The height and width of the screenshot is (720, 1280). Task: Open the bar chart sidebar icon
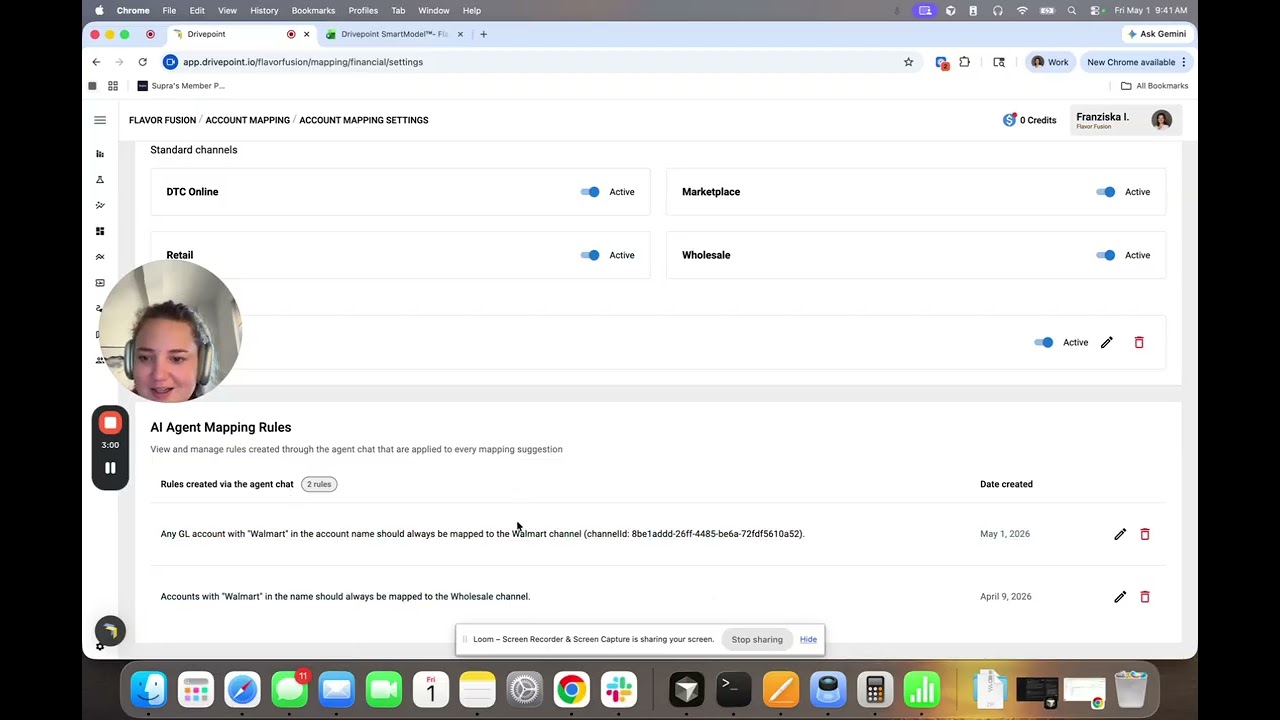pos(100,154)
